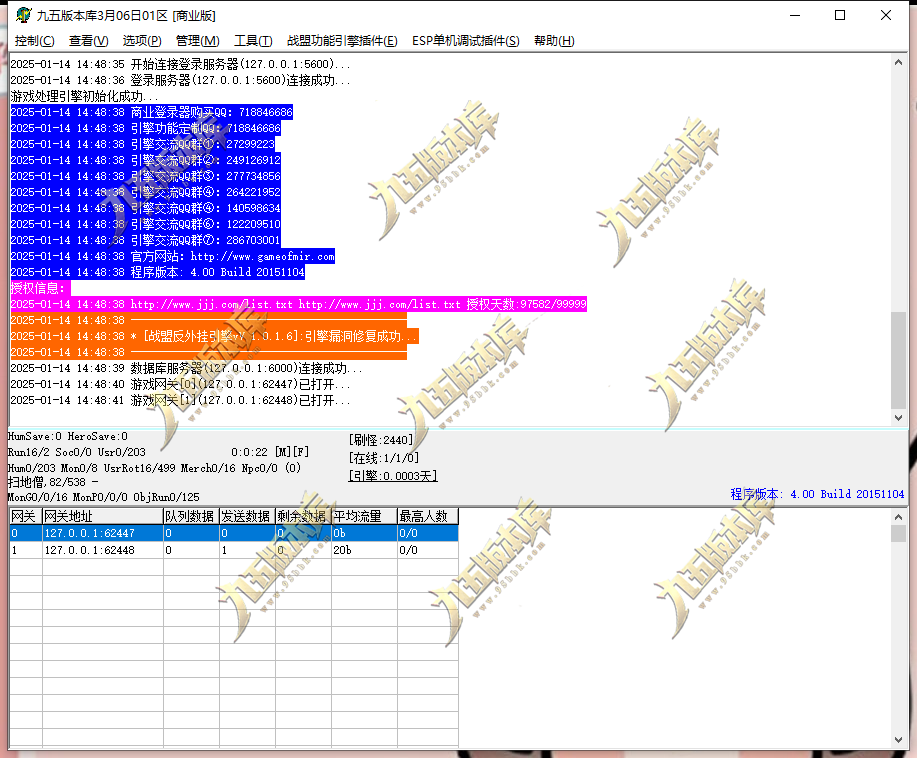
Task: Click the 网关地址 column header
Action: [102, 516]
